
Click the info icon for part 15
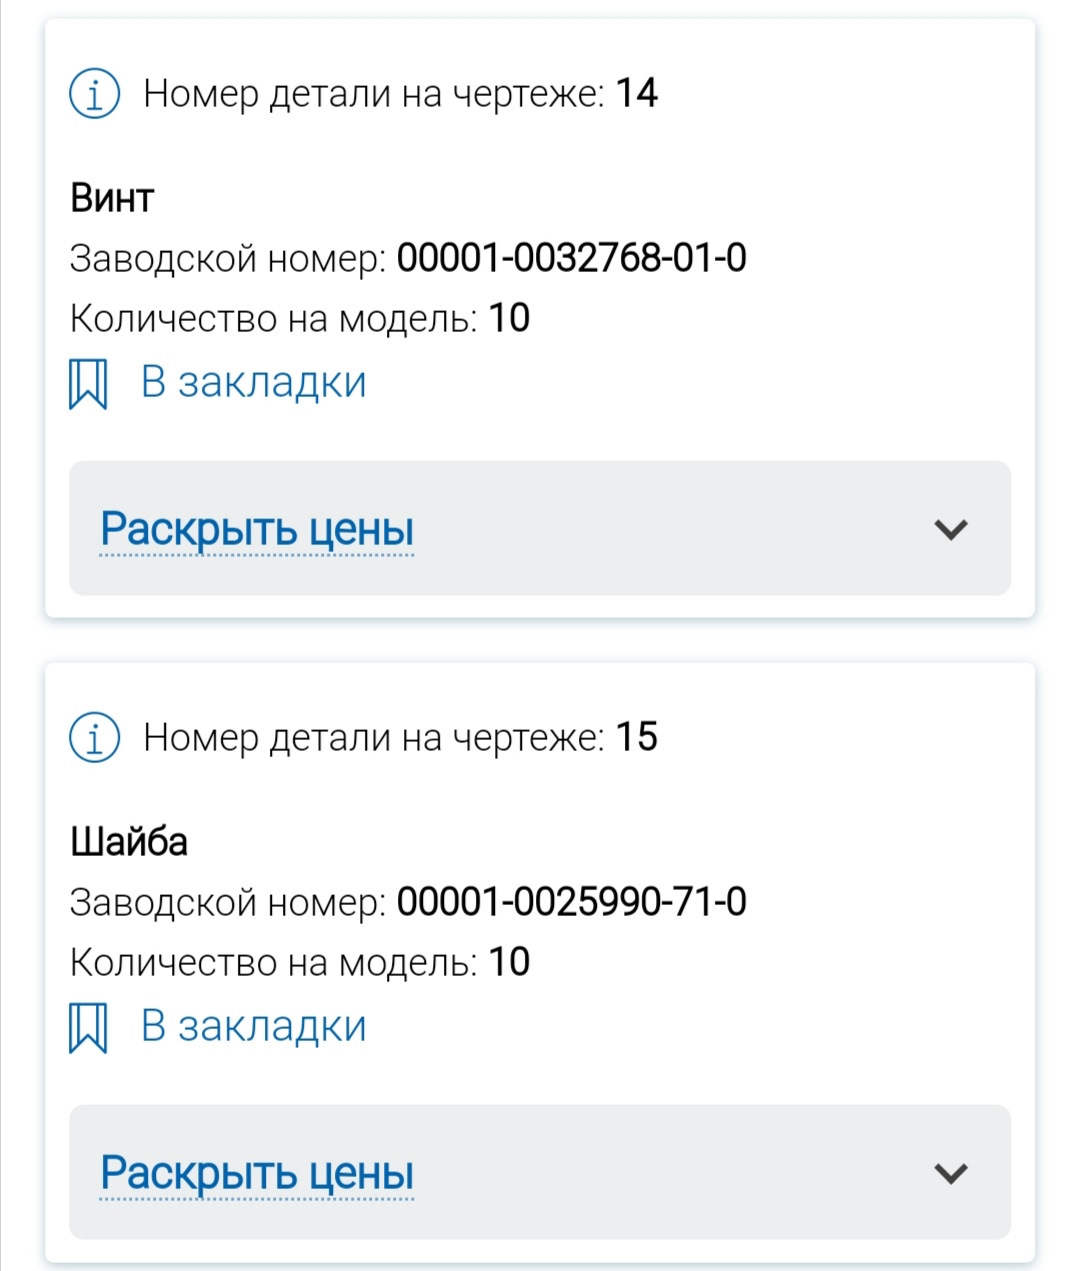pyautogui.click(x=94, y=739)
